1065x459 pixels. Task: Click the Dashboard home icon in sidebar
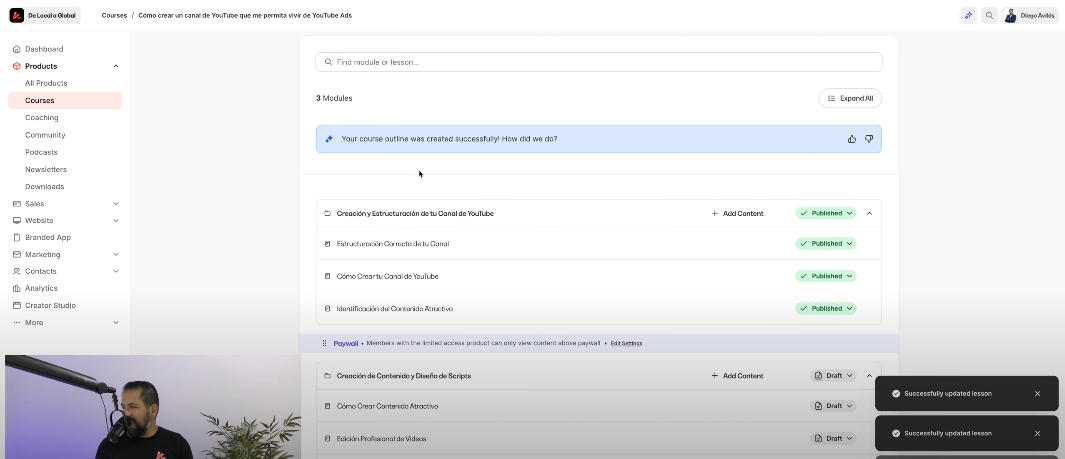coord(16,49)
